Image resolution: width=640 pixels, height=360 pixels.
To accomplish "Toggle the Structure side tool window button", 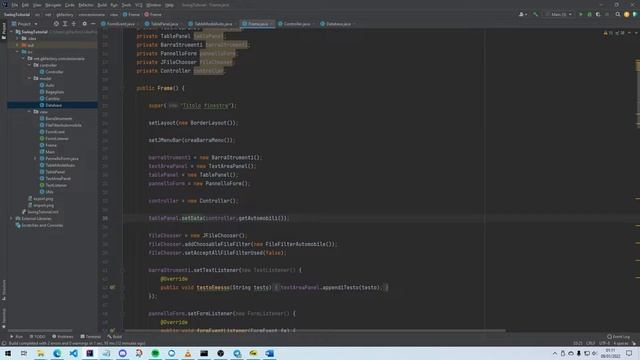I will click(4, 289).
